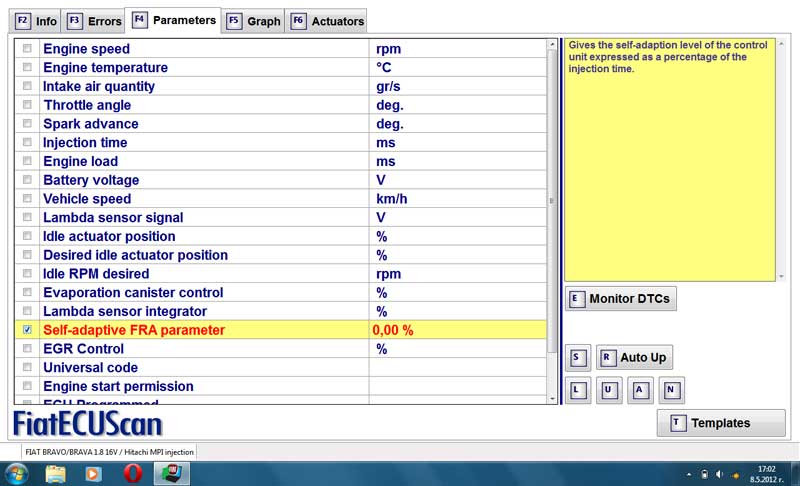Tick the Battery voltage checkbox
Image resolution: width=800 pixels, height=486 pixels.
(27, 180)
